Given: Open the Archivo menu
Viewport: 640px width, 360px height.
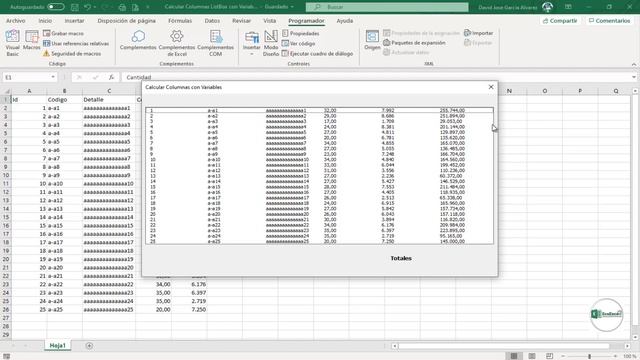Looking at the screenshot, I should [16, 21].
